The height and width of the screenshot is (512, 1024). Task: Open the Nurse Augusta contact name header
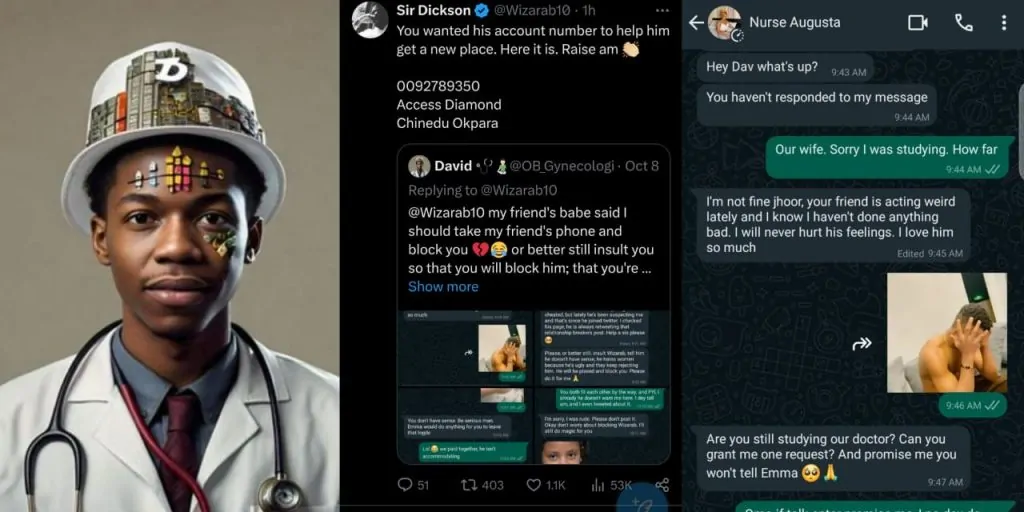(x=795, y=22)
